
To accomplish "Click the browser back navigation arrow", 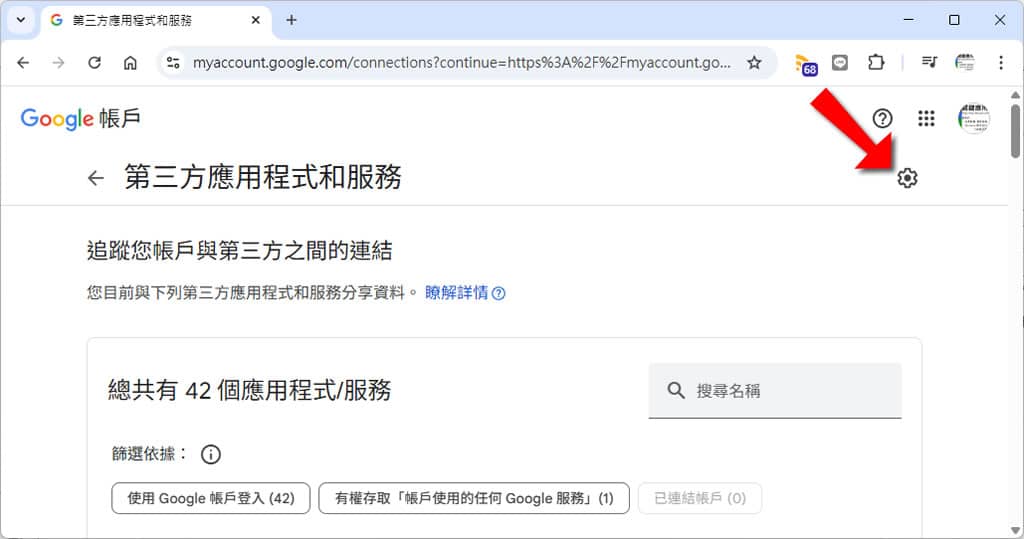I will coord(24,63).
